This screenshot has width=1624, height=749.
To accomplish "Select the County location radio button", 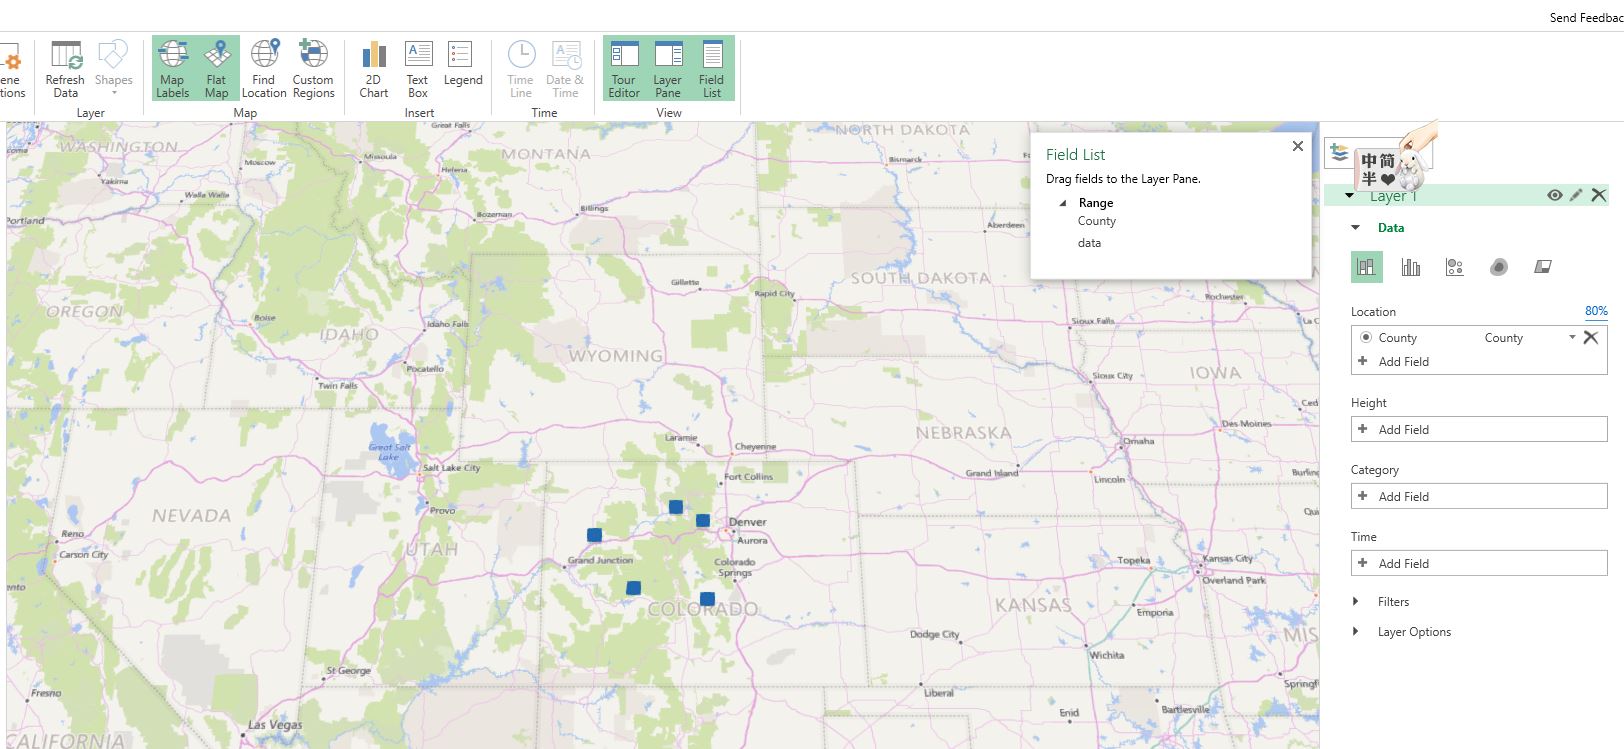I will click(1365, 338).
